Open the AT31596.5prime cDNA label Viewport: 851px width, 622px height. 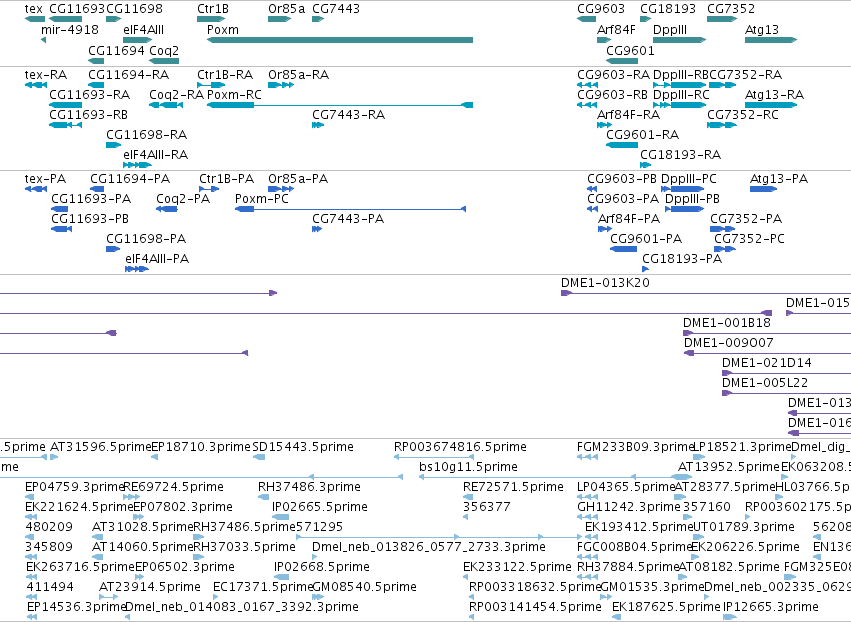(x=100, y=447)
